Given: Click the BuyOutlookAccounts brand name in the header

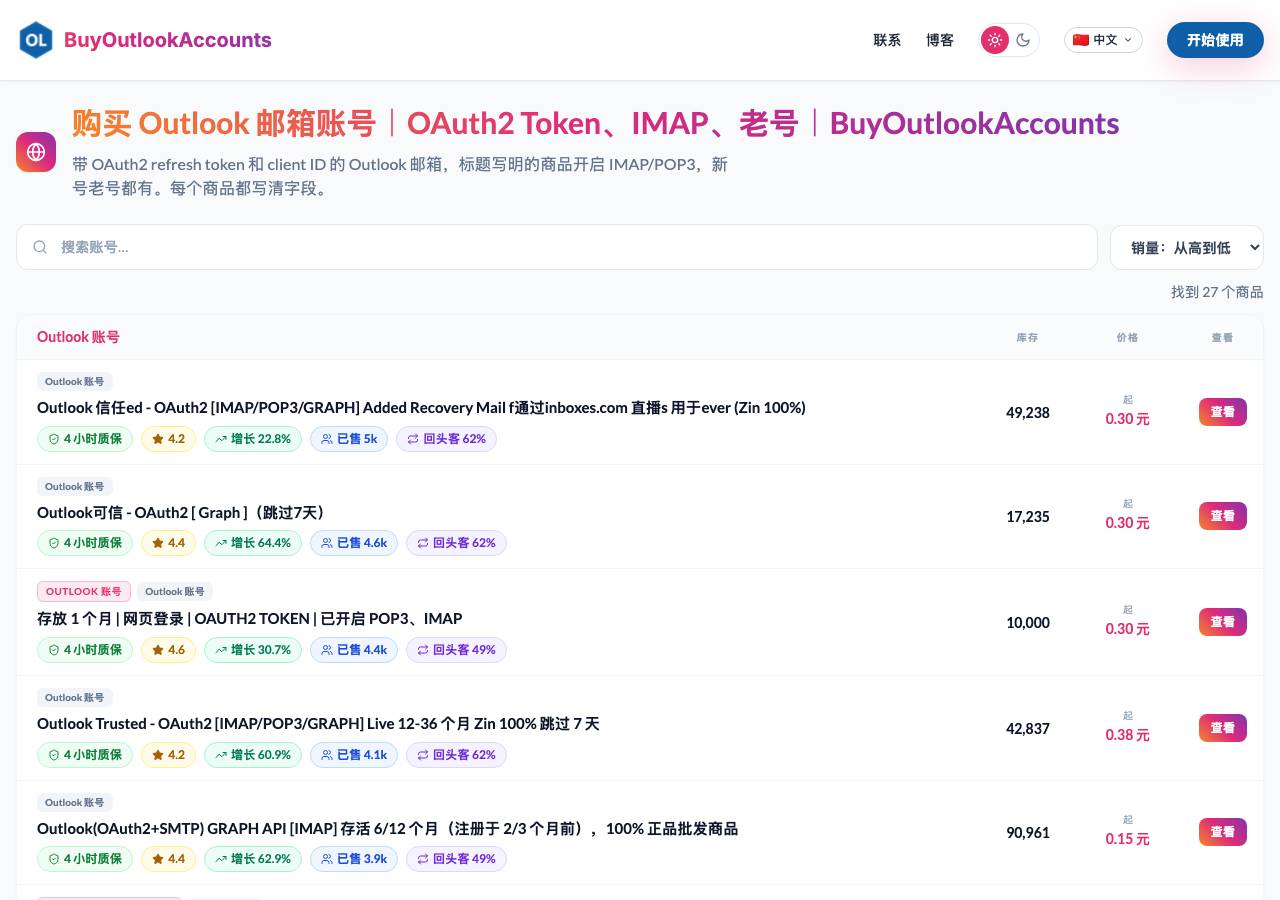Looking at the screenshot, I should pos(168,40).
